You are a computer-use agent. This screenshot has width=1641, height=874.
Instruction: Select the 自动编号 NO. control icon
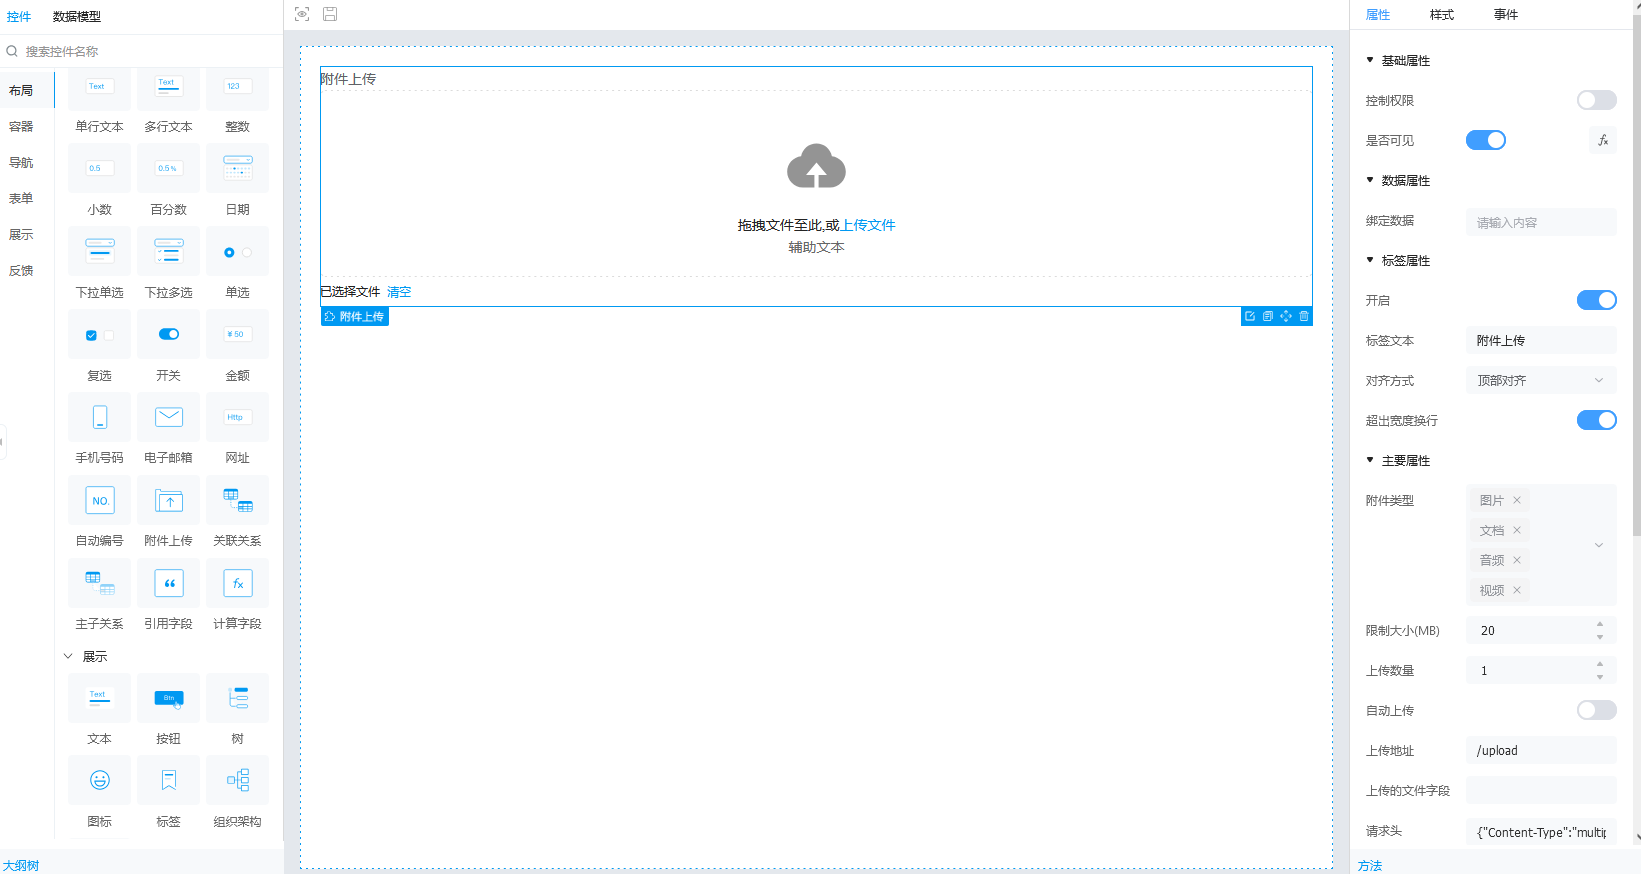[99, 500]
